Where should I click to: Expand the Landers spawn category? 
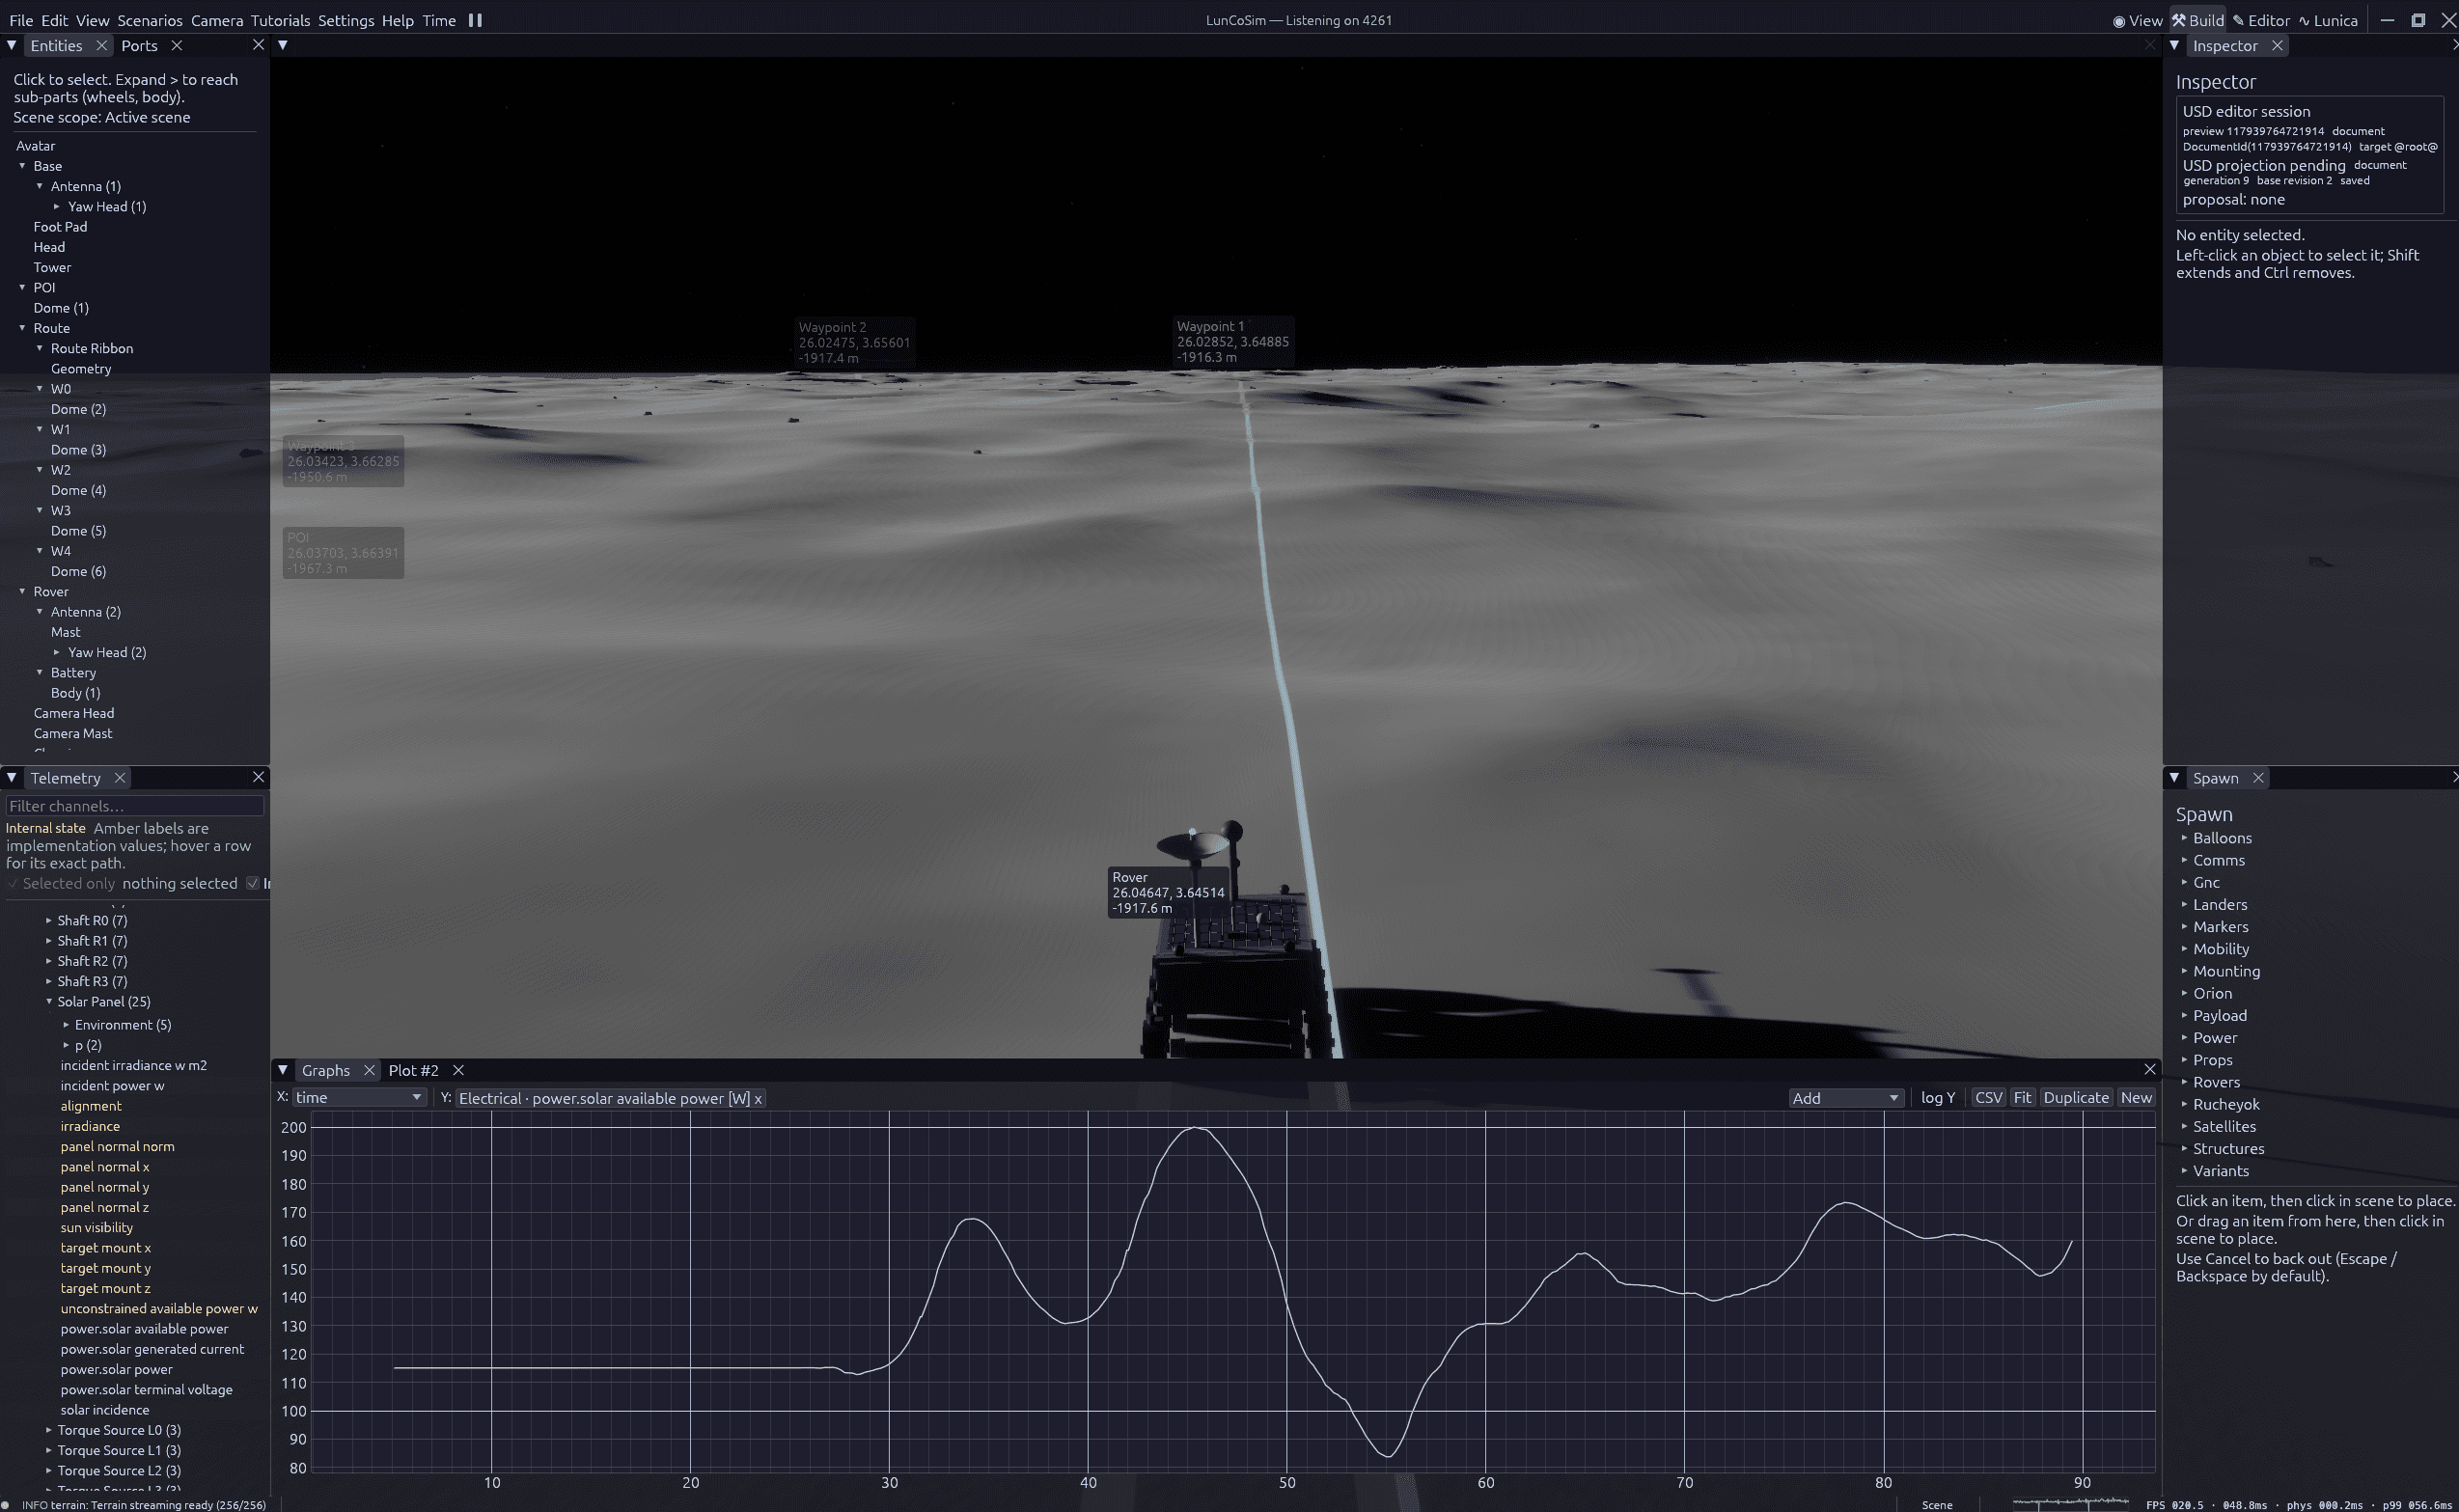(x=2184, y=904)
